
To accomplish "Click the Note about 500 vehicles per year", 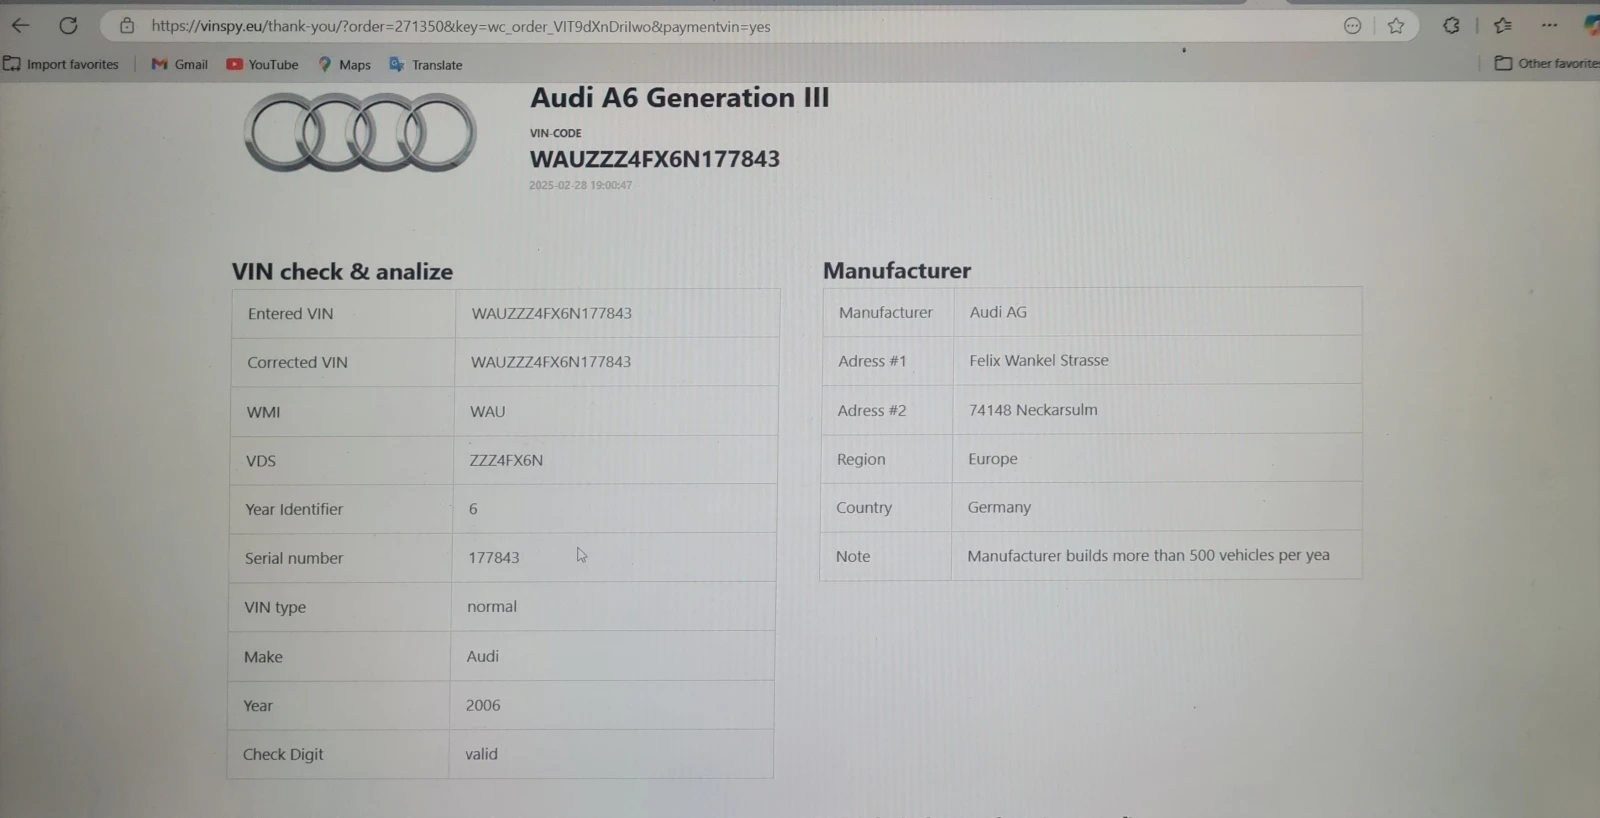I will tap(1148, 555).
